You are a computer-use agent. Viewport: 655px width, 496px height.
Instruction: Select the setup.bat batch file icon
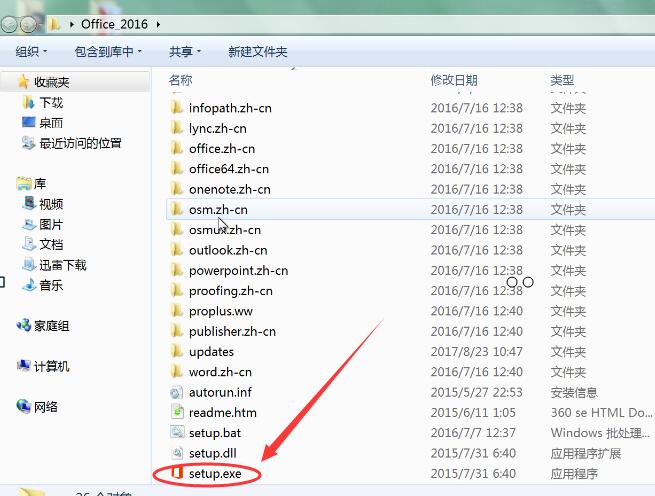(x=176, y=433)
